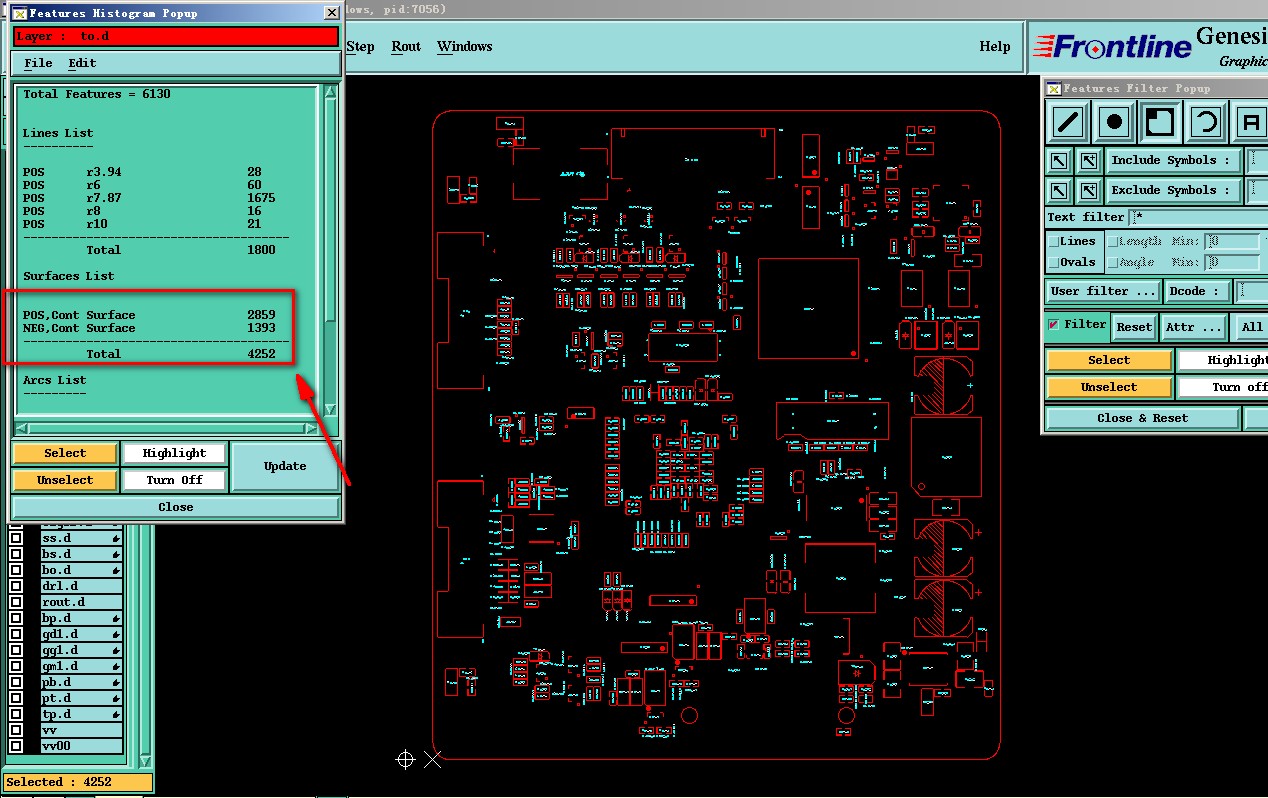1268x798 pixels.
Task: Select the text feature type icon
Action: [x=1250, y=123]
